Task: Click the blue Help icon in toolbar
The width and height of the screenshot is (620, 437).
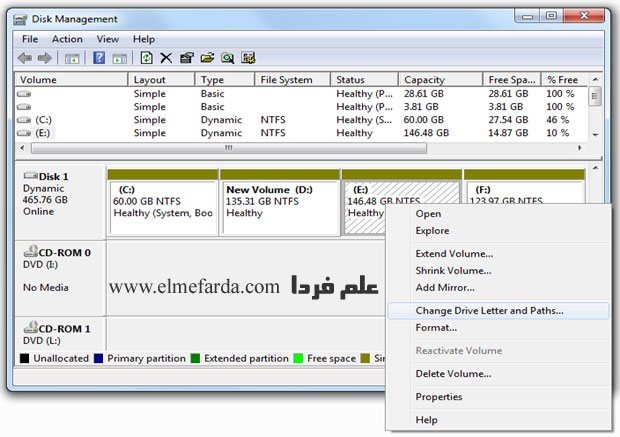Action: (99, 58)
